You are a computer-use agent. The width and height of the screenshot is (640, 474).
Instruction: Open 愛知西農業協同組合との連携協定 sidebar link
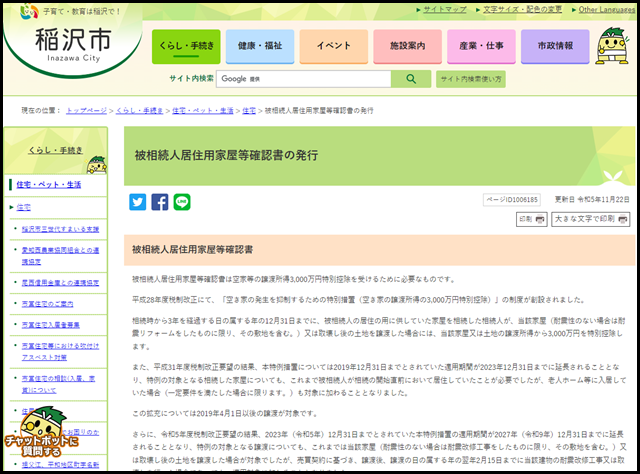point(60,256)
